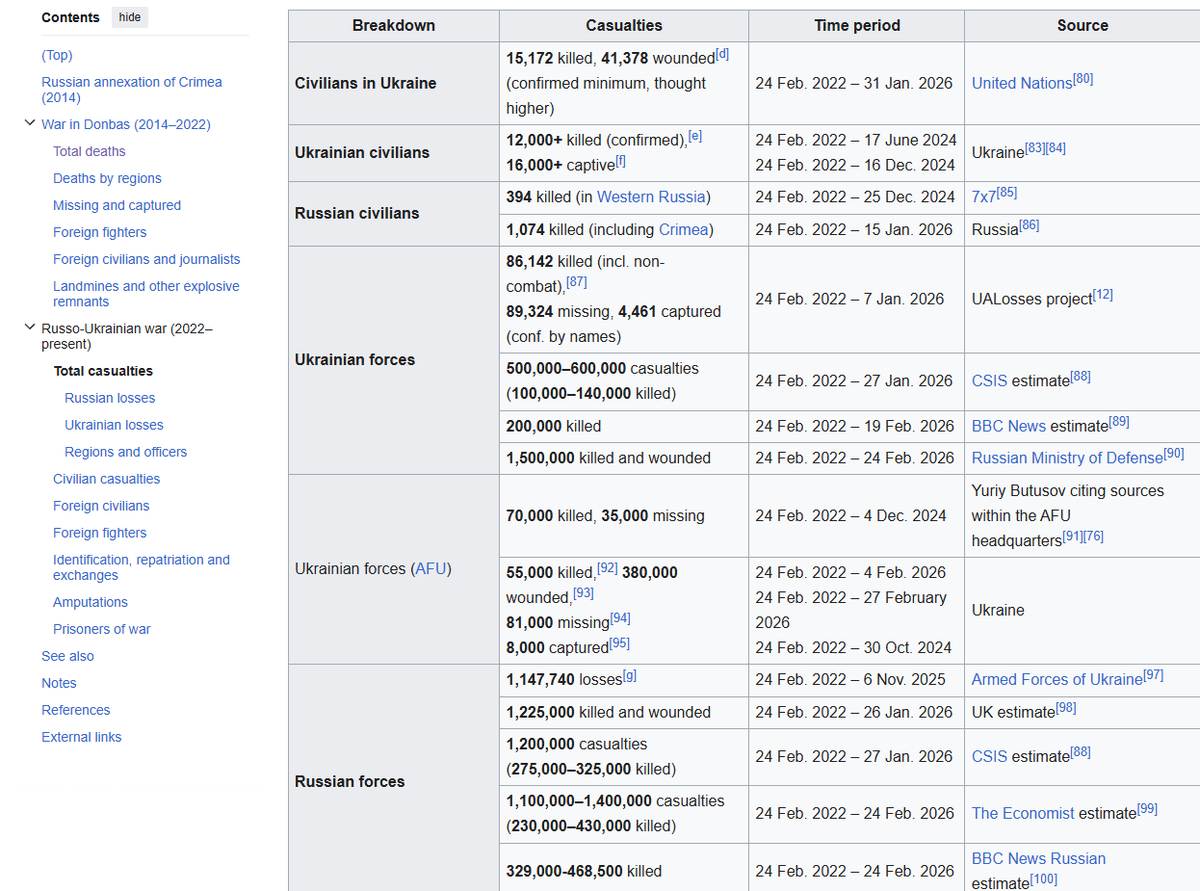Go to Regions and officers subsection
Viewport: 1200px width, 891px height.
click(126, 452)
